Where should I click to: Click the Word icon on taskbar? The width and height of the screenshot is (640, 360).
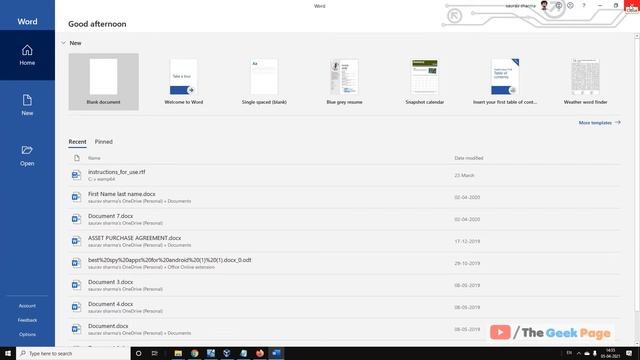[276, 353]
